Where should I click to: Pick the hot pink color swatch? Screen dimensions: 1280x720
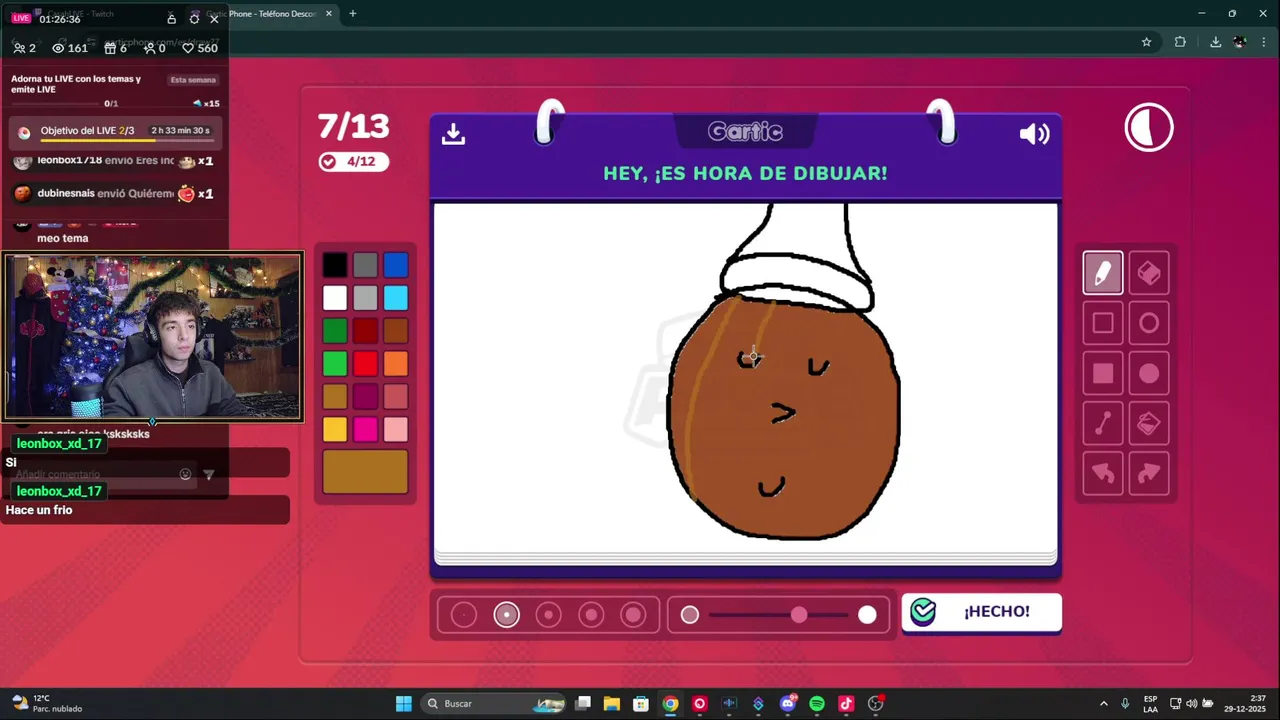(365, 430)
